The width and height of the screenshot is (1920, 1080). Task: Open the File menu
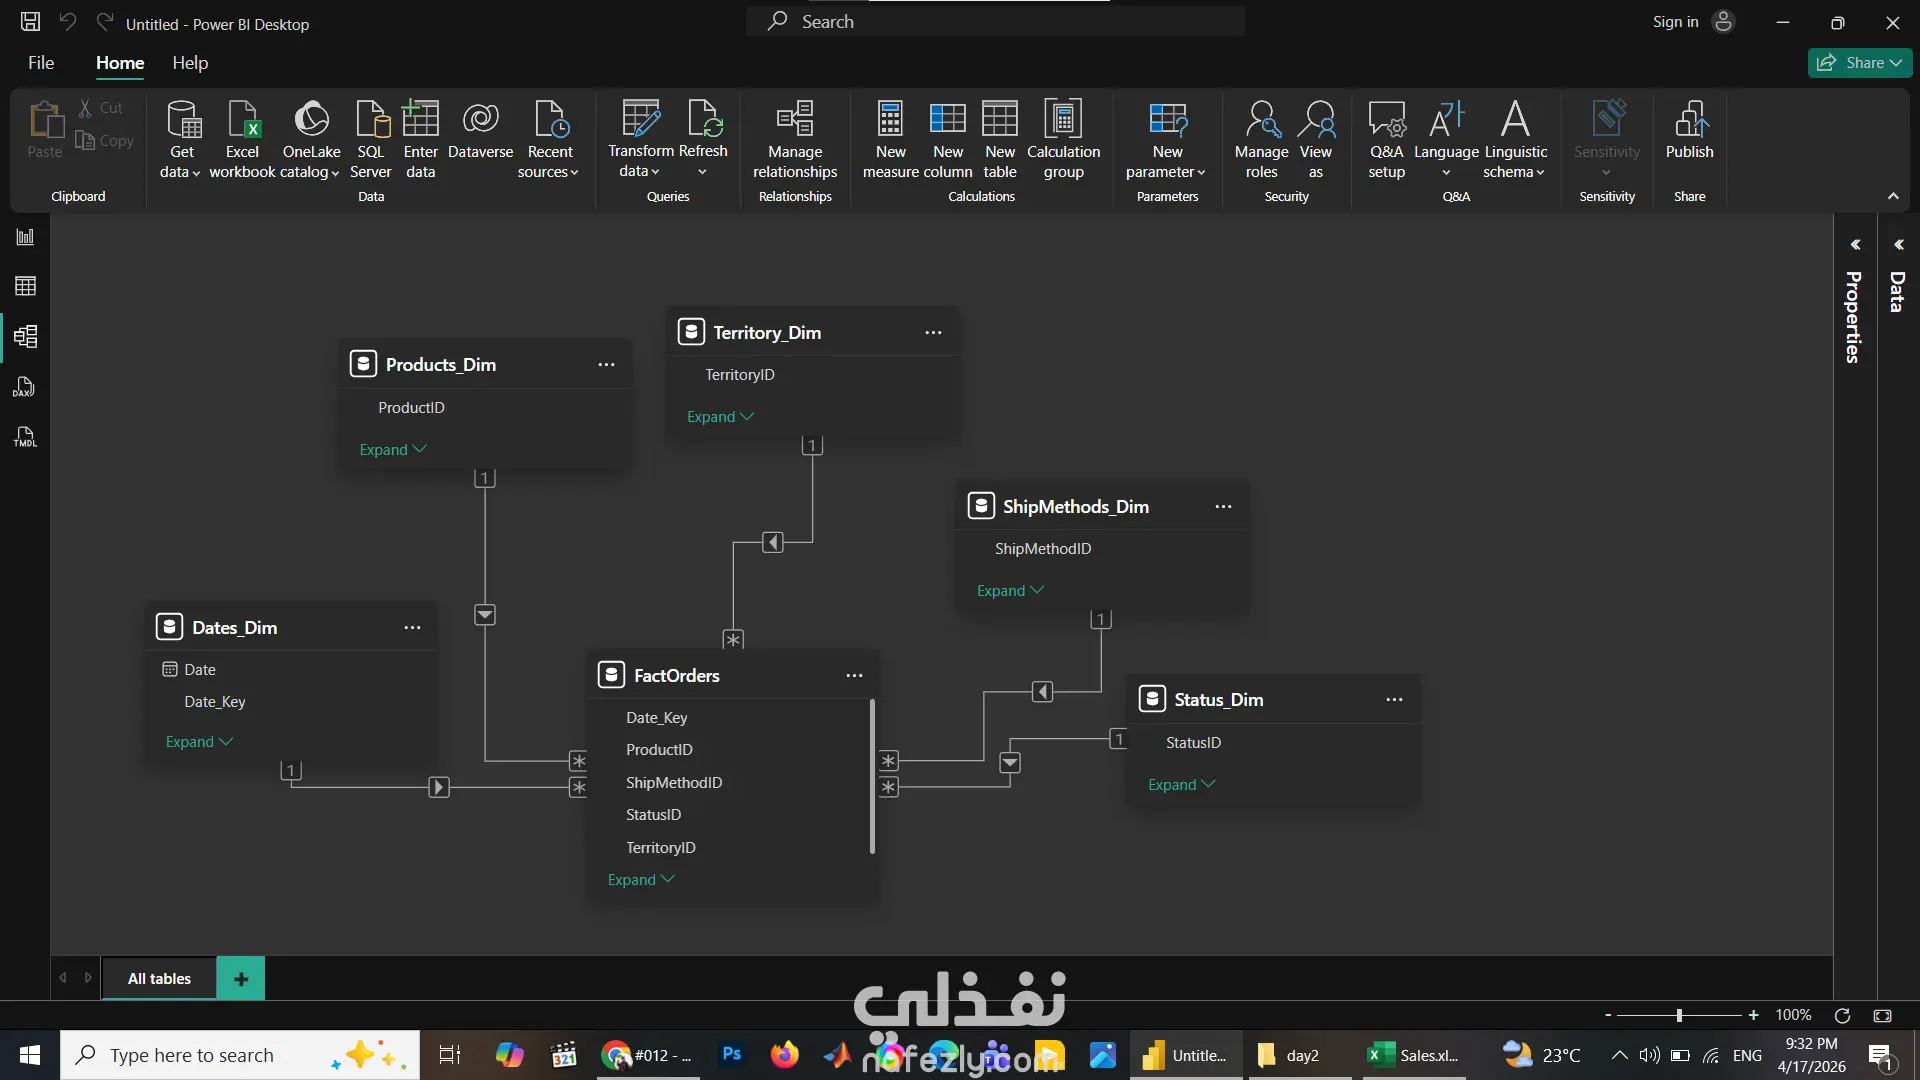coord(41,63)
